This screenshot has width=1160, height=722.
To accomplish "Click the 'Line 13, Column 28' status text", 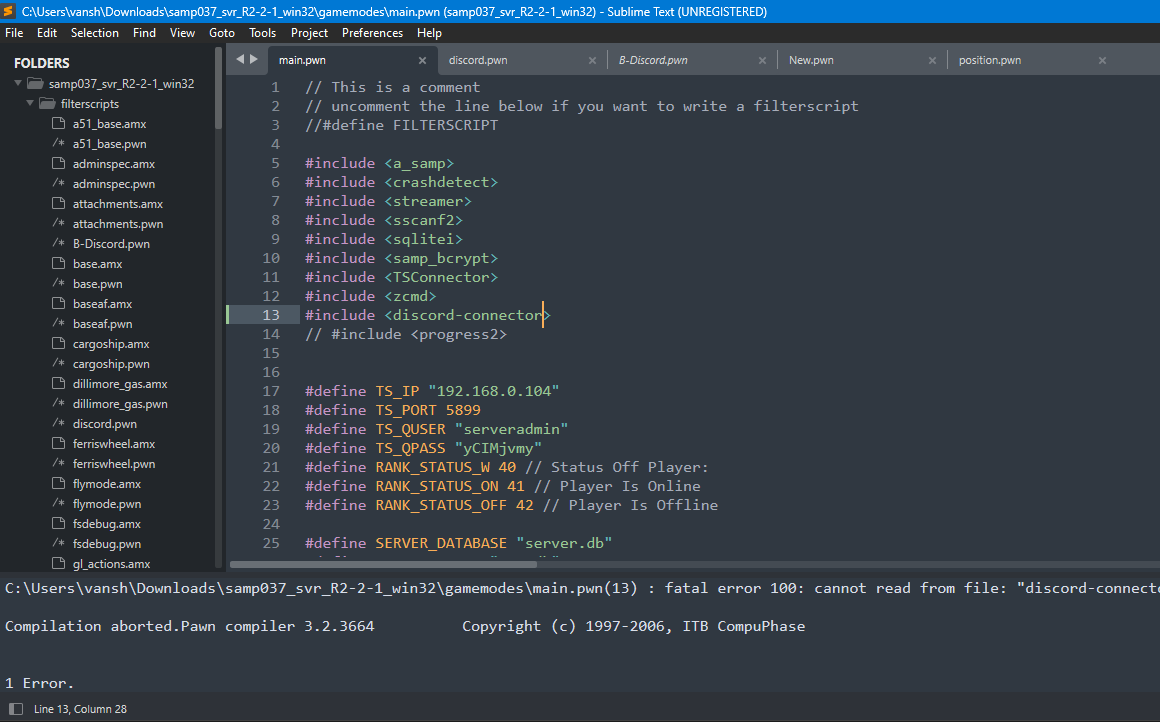I will pos(80,709).
